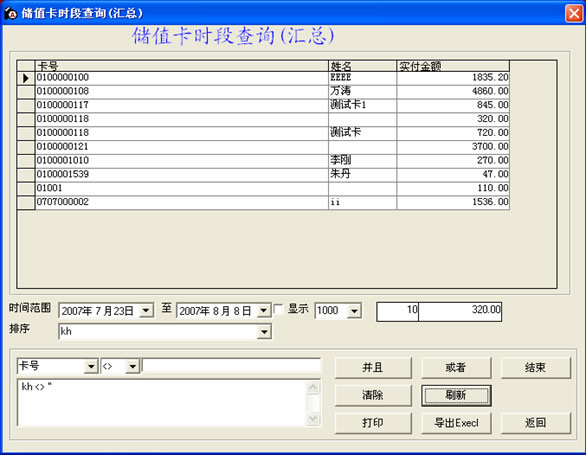The image size is (587, 456).
Task: Click the 或者 button
Action: pyautogui.click(x=456, y=368)
